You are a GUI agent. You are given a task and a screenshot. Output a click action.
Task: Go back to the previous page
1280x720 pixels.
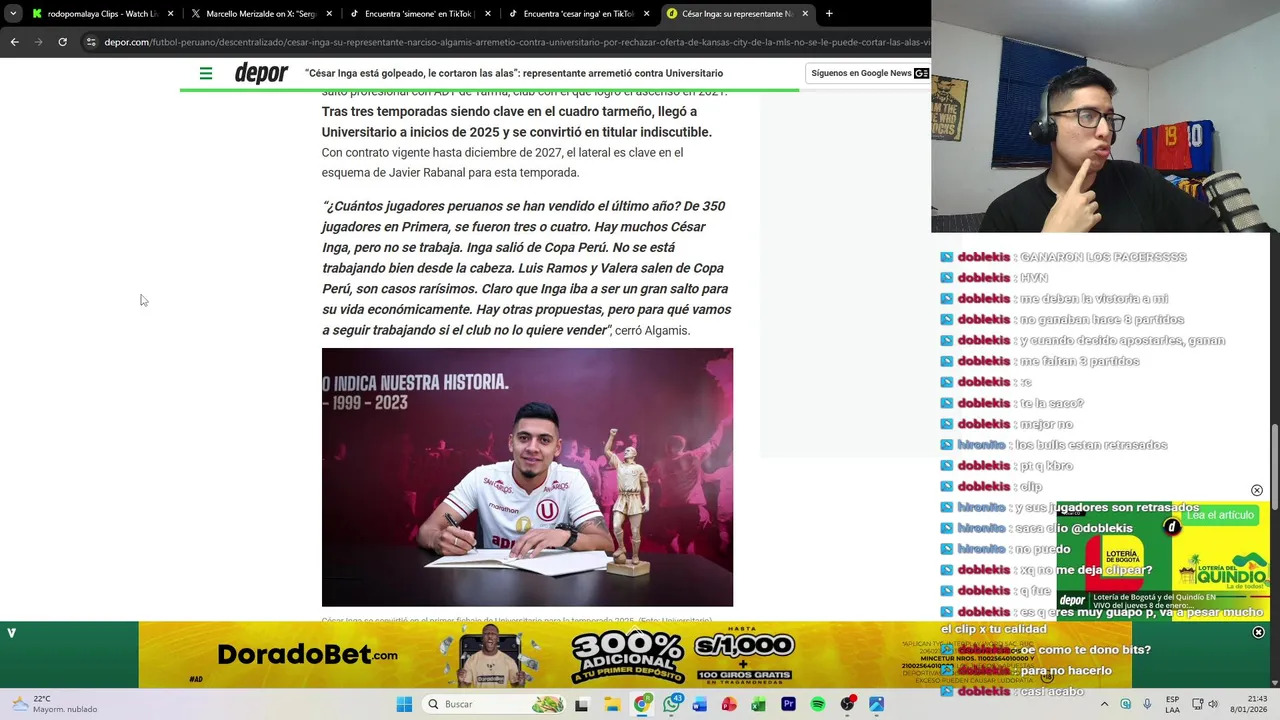[x=14, y=42]
